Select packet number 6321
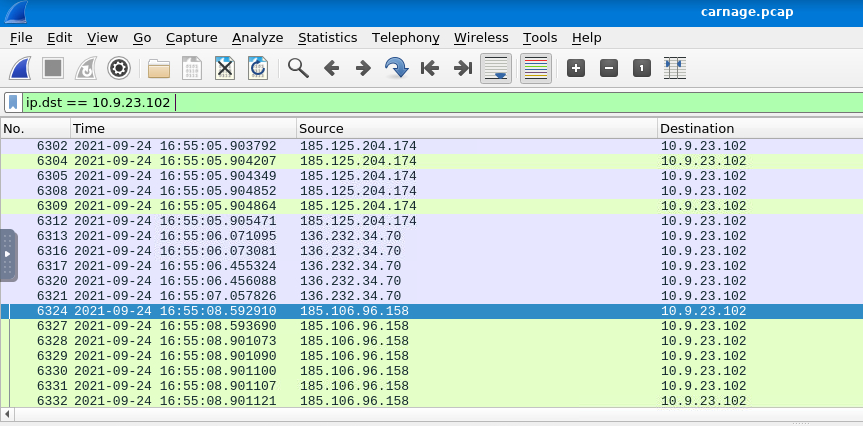 click(432, 296)
